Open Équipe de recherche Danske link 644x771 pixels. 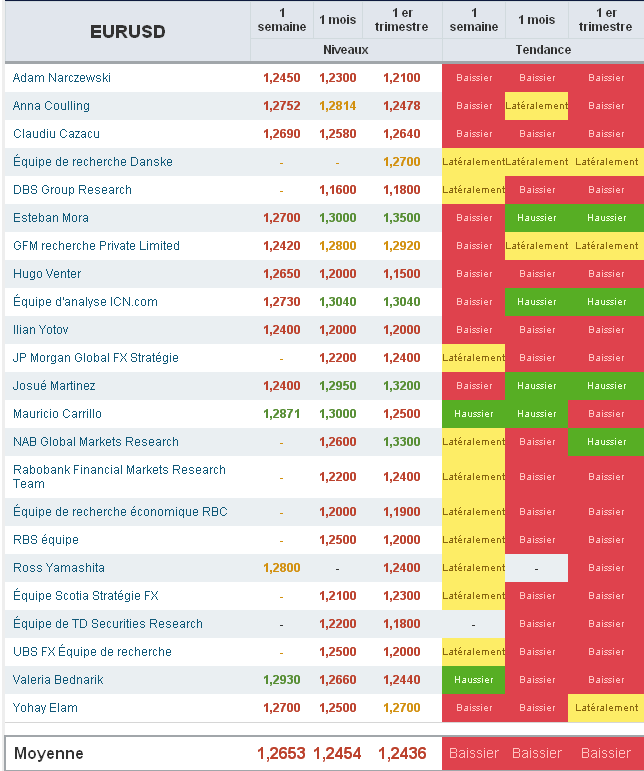(x=92, y=162)
